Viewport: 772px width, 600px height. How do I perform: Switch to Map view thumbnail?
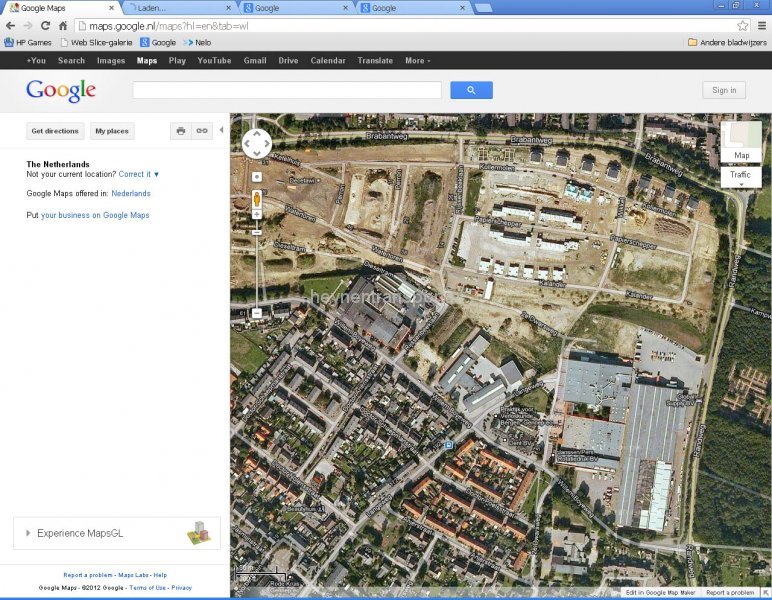(x=741, y=142)
